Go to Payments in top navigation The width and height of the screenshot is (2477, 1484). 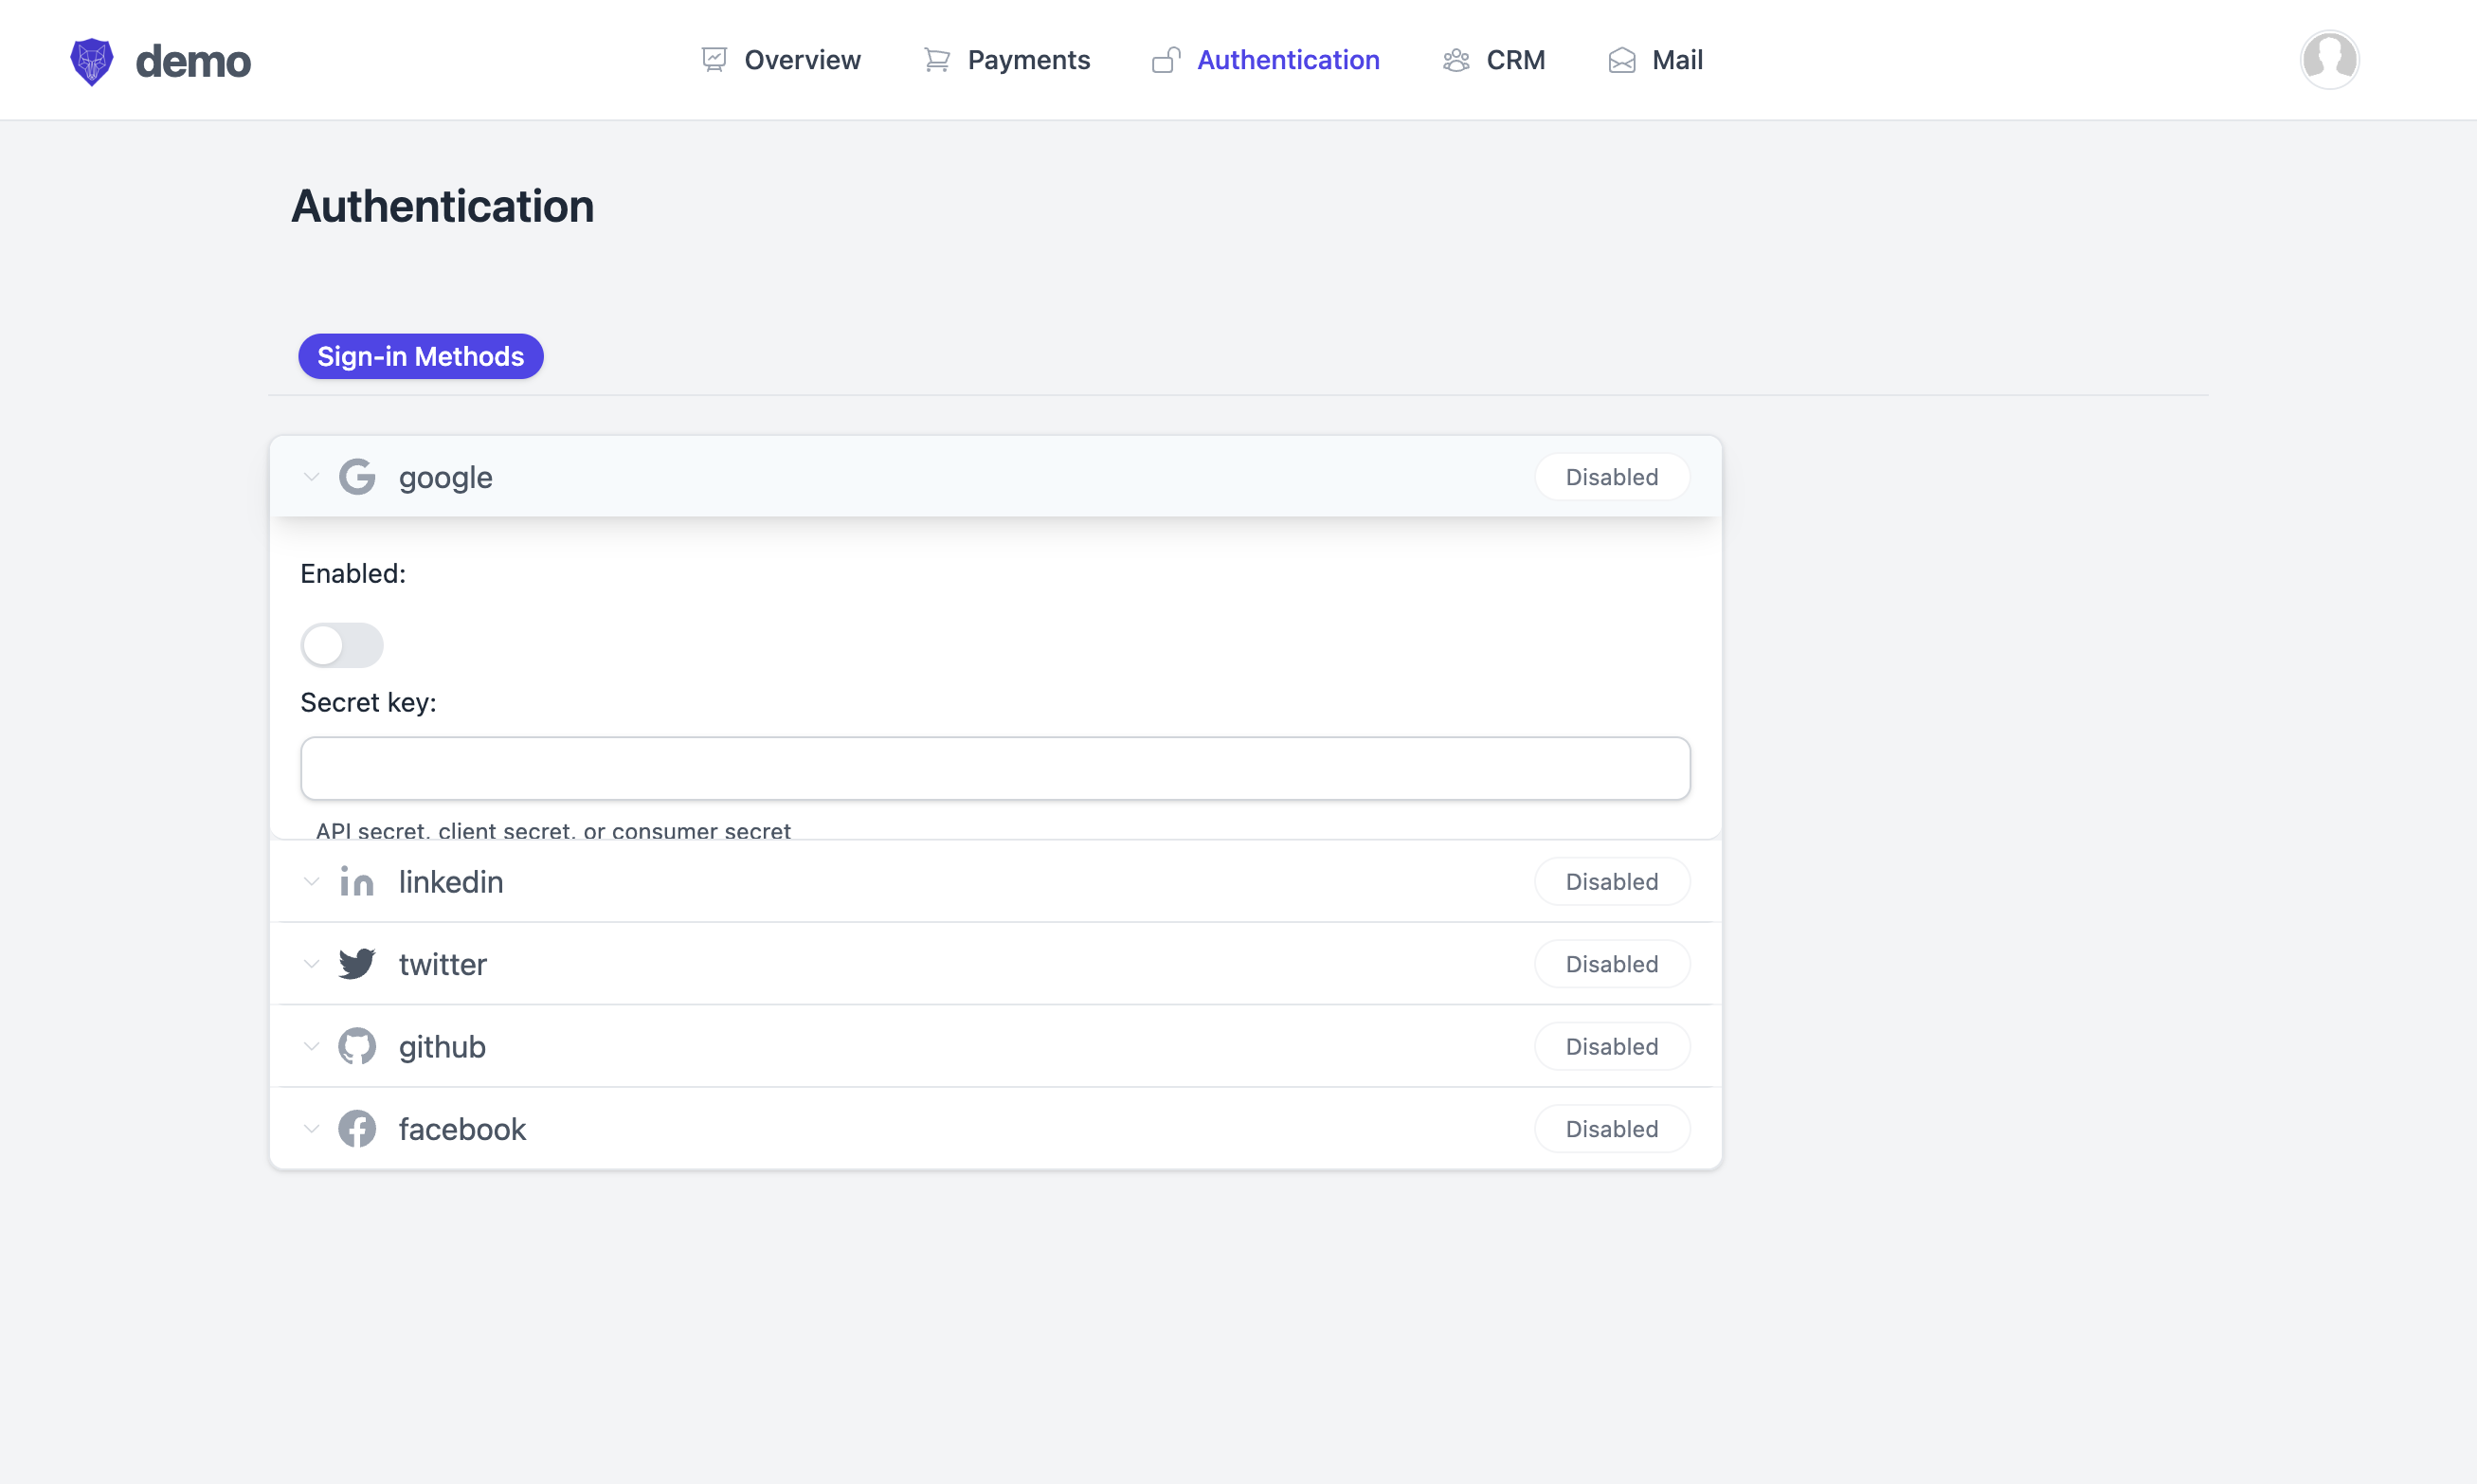click(1007, 60)
